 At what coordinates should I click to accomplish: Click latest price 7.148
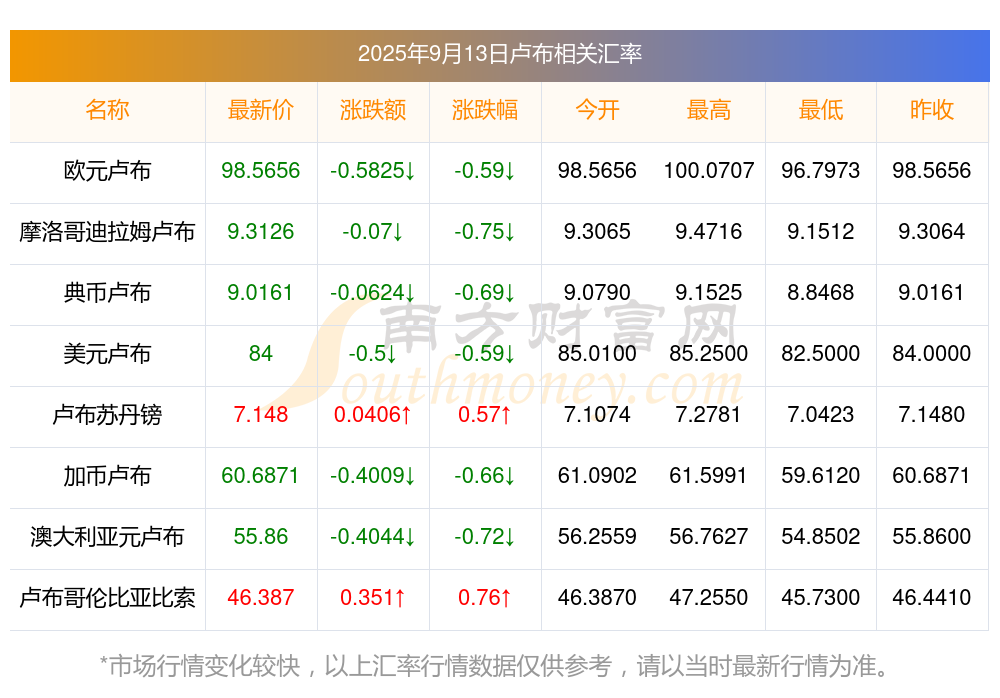(260, 415)
